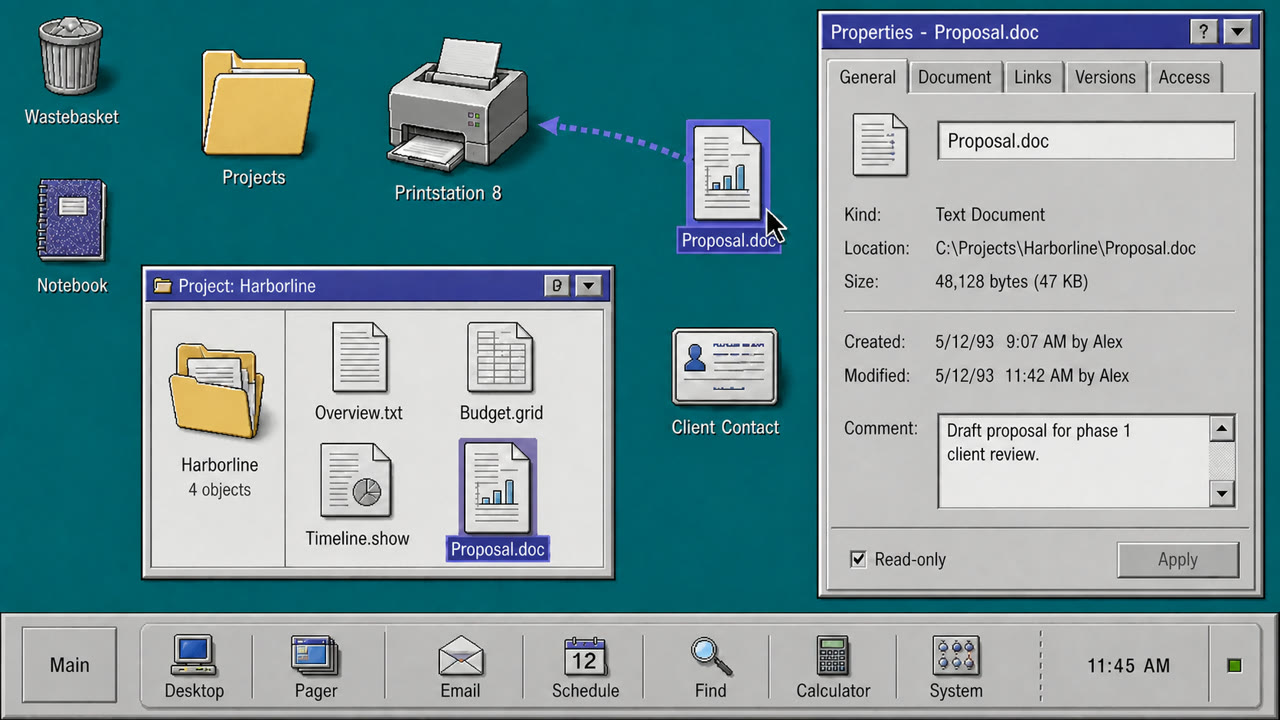1280x720 pixels.
Task: Select Timeline.show in the Harborline window
Action: 357,495
